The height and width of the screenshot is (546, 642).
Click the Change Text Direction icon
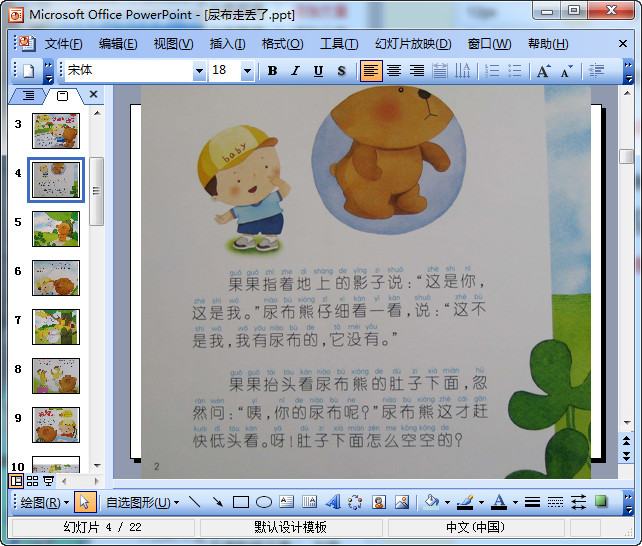point(463,71)
